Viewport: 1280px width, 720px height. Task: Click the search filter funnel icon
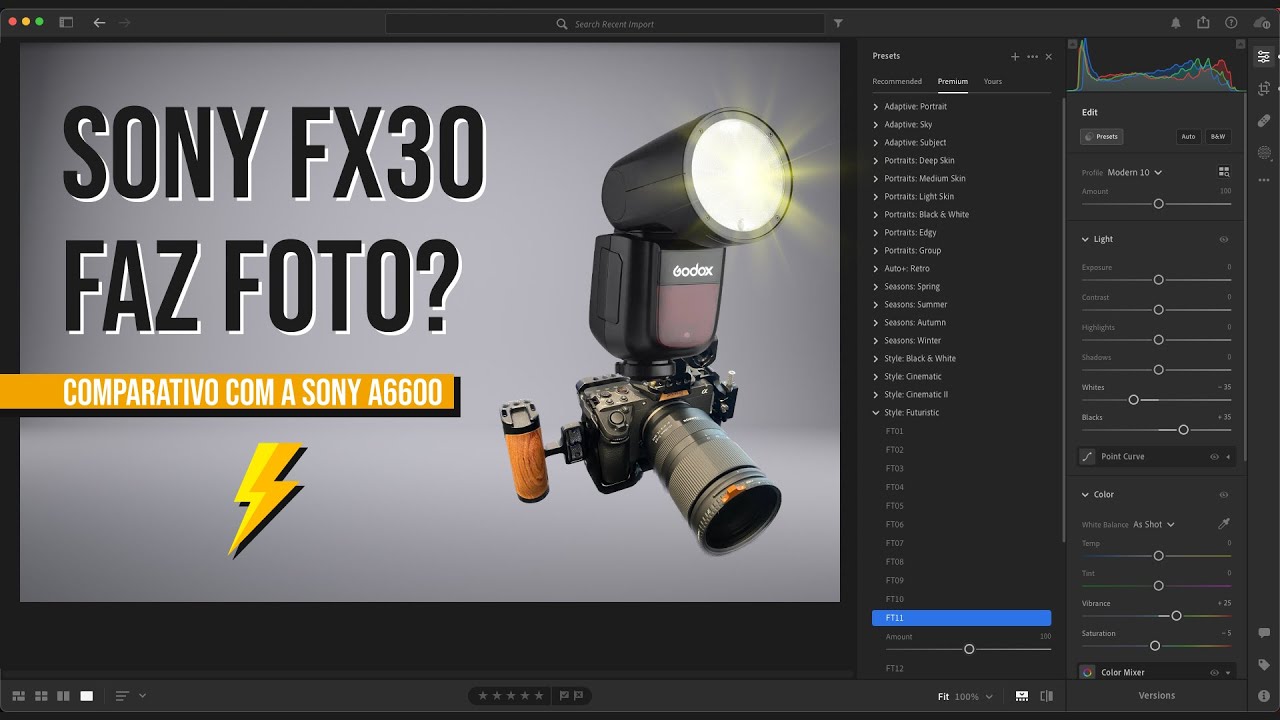click(x=838, y=23)
